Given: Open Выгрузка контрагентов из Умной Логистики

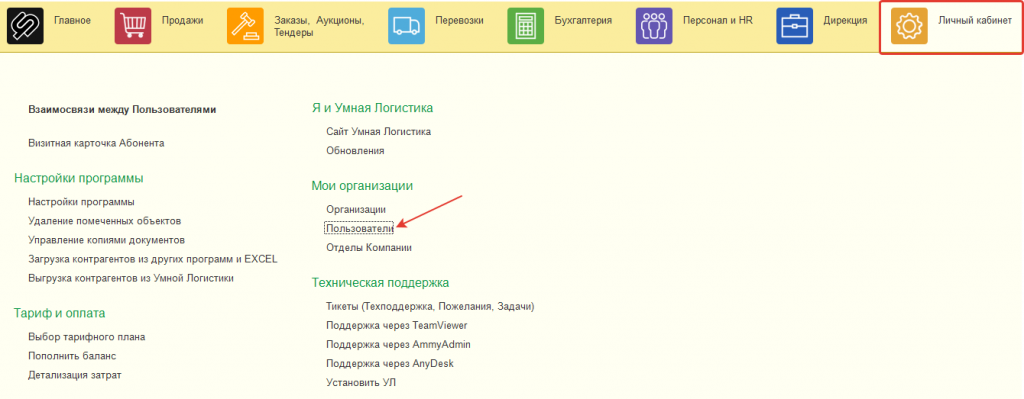Looking at the screenshot, I should [x=131, y=278].
